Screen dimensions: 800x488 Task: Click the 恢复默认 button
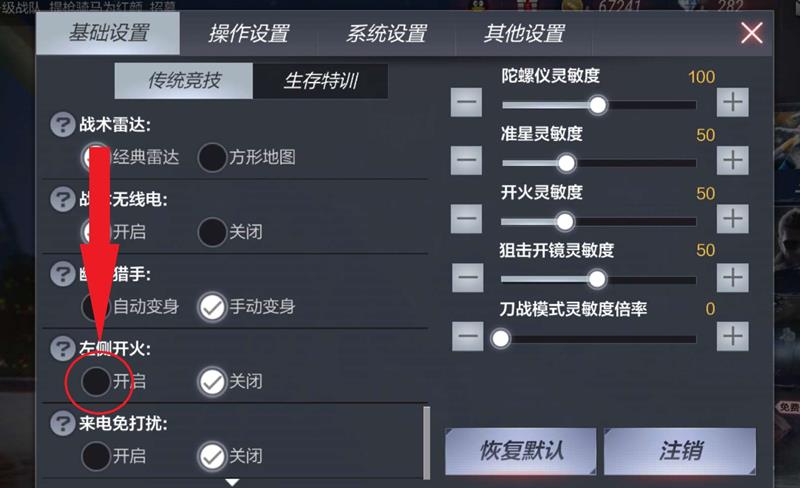520,451
